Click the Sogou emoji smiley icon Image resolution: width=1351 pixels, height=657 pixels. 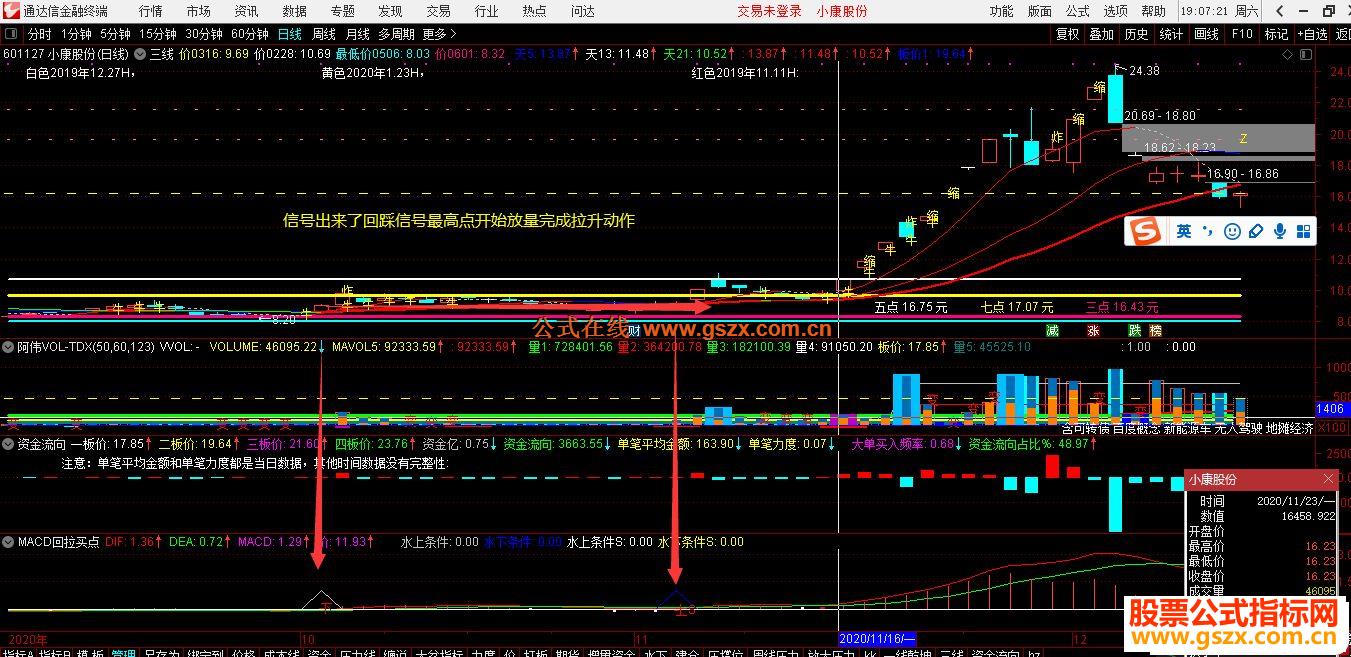coord(1232,232)
